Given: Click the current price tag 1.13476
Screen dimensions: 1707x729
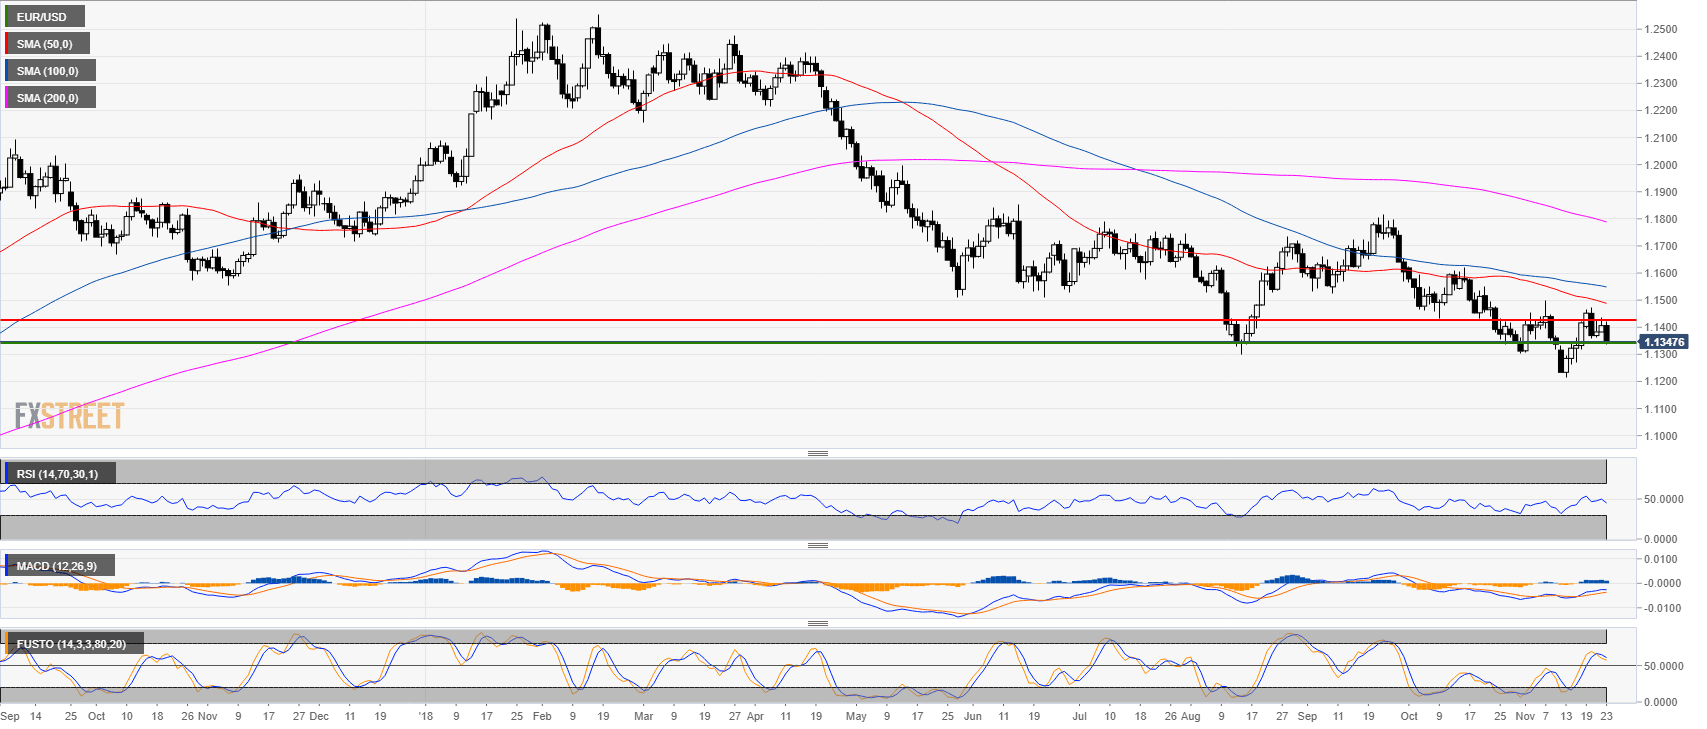Looking at the screenshot, I should pyautogui.click(x=1663, y=342).
